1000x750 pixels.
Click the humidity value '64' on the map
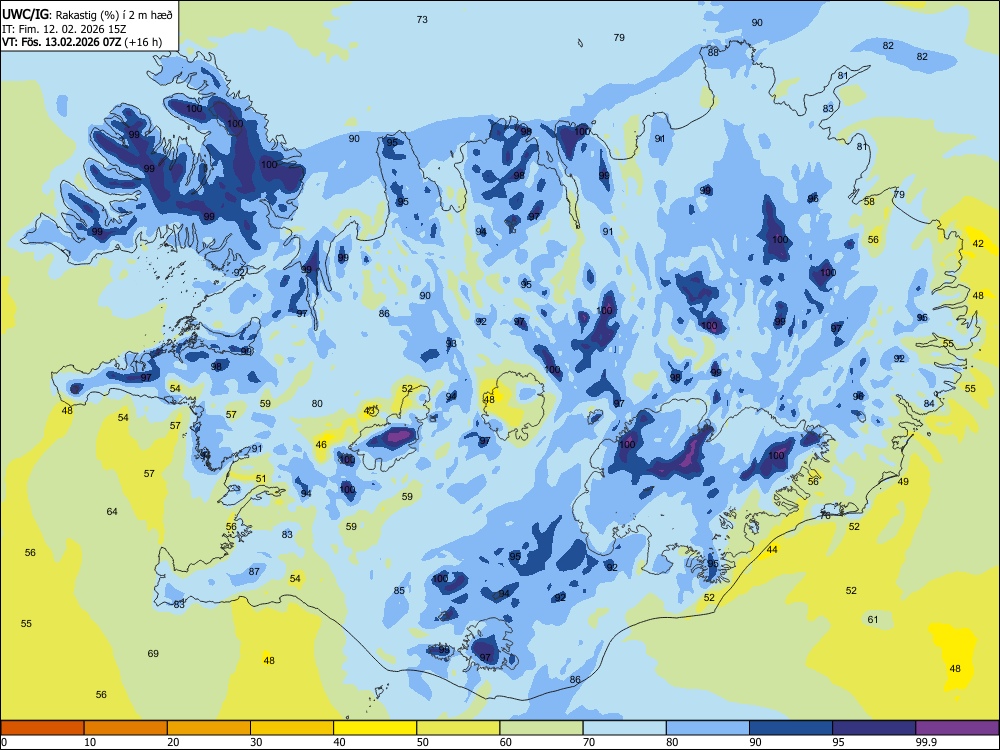112,511
